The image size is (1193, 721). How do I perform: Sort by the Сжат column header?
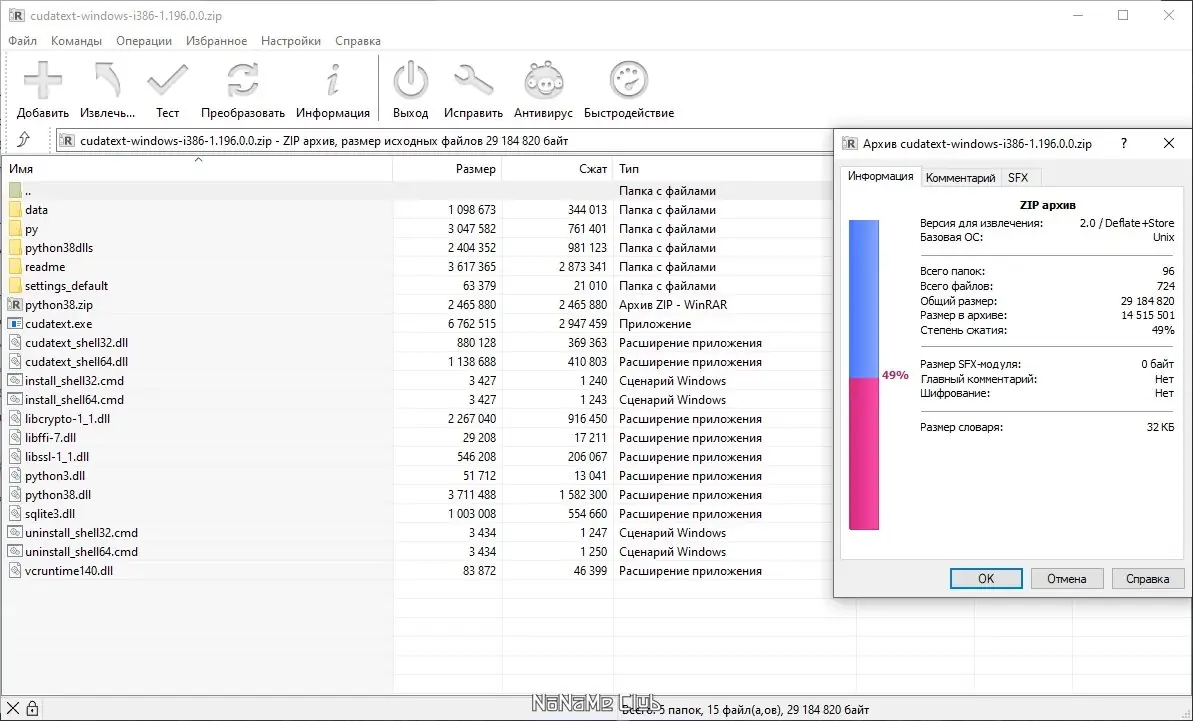[x=558, y=169]
